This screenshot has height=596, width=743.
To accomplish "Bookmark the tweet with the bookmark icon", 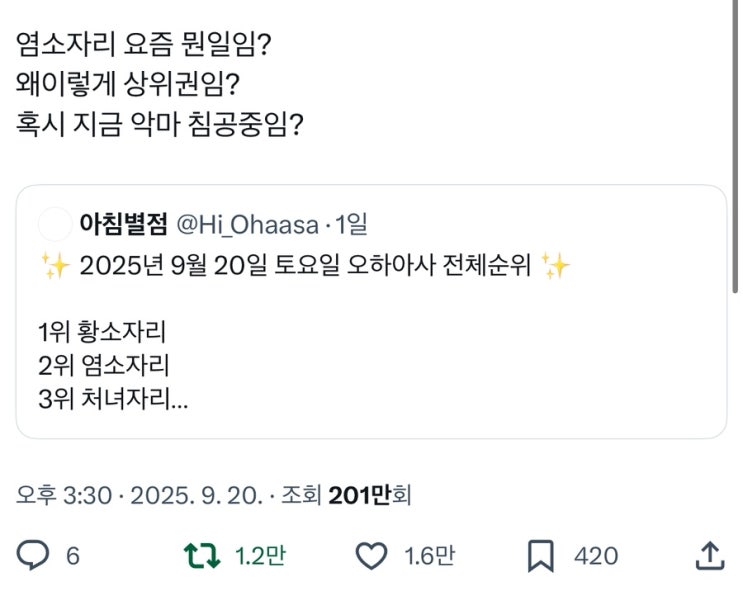I will coord(541,555).
